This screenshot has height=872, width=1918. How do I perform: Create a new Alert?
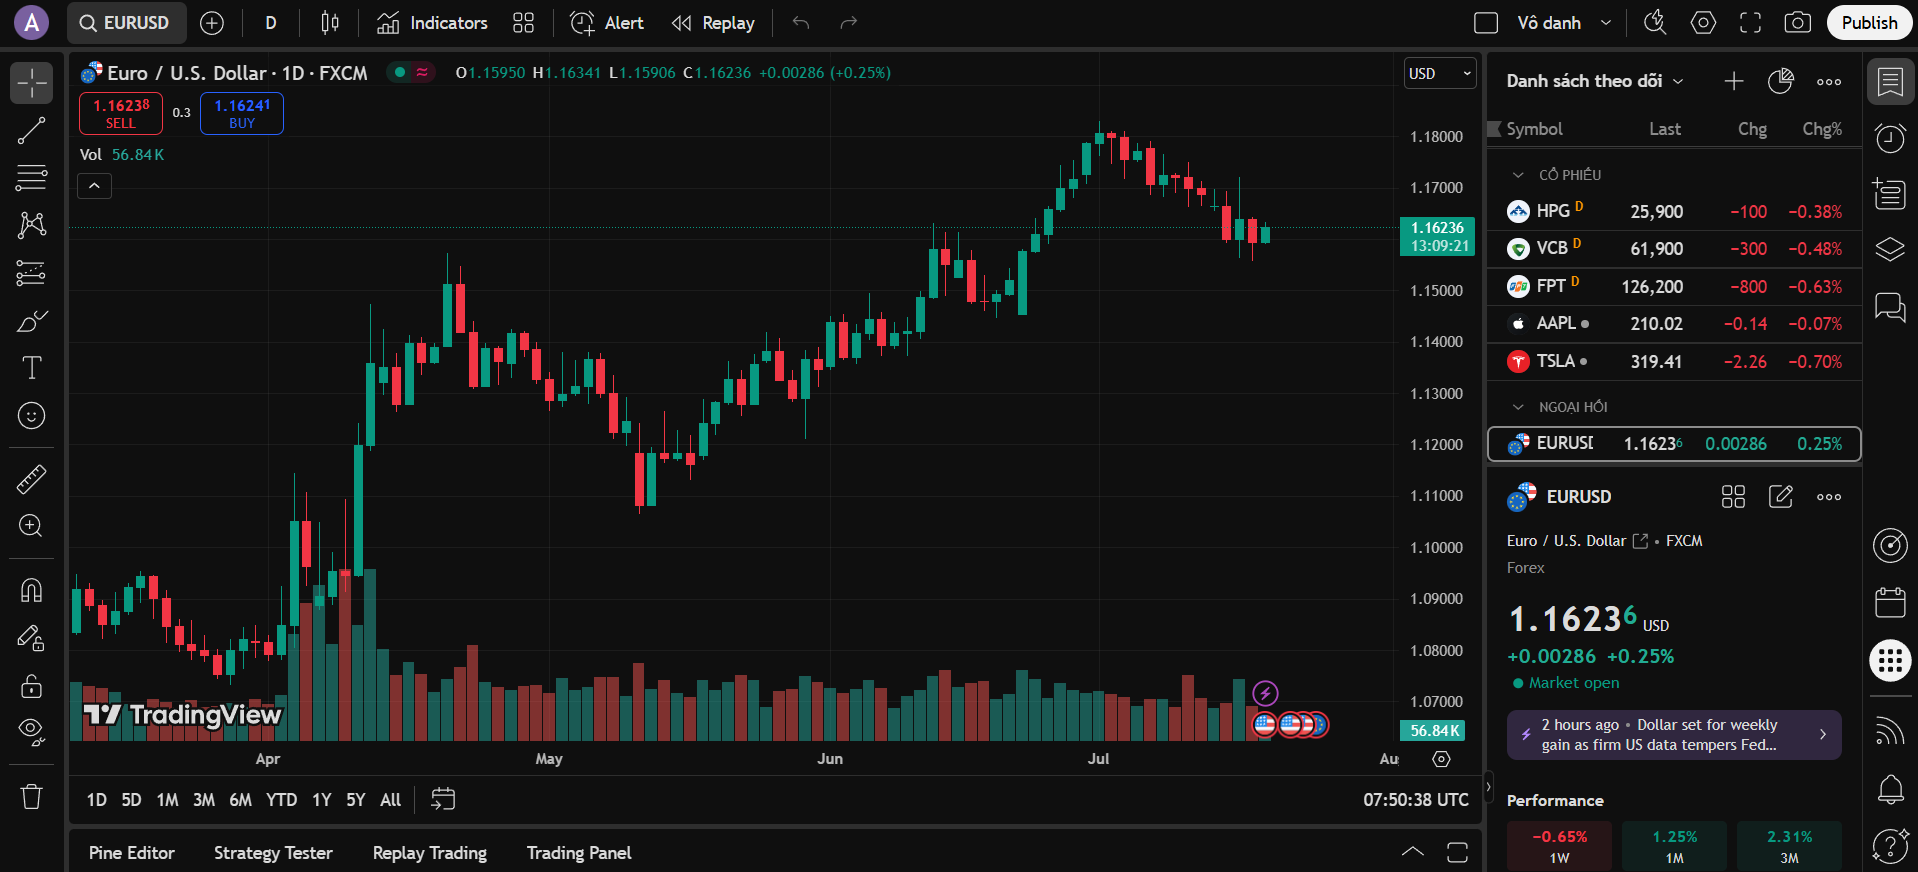[607, 23]
